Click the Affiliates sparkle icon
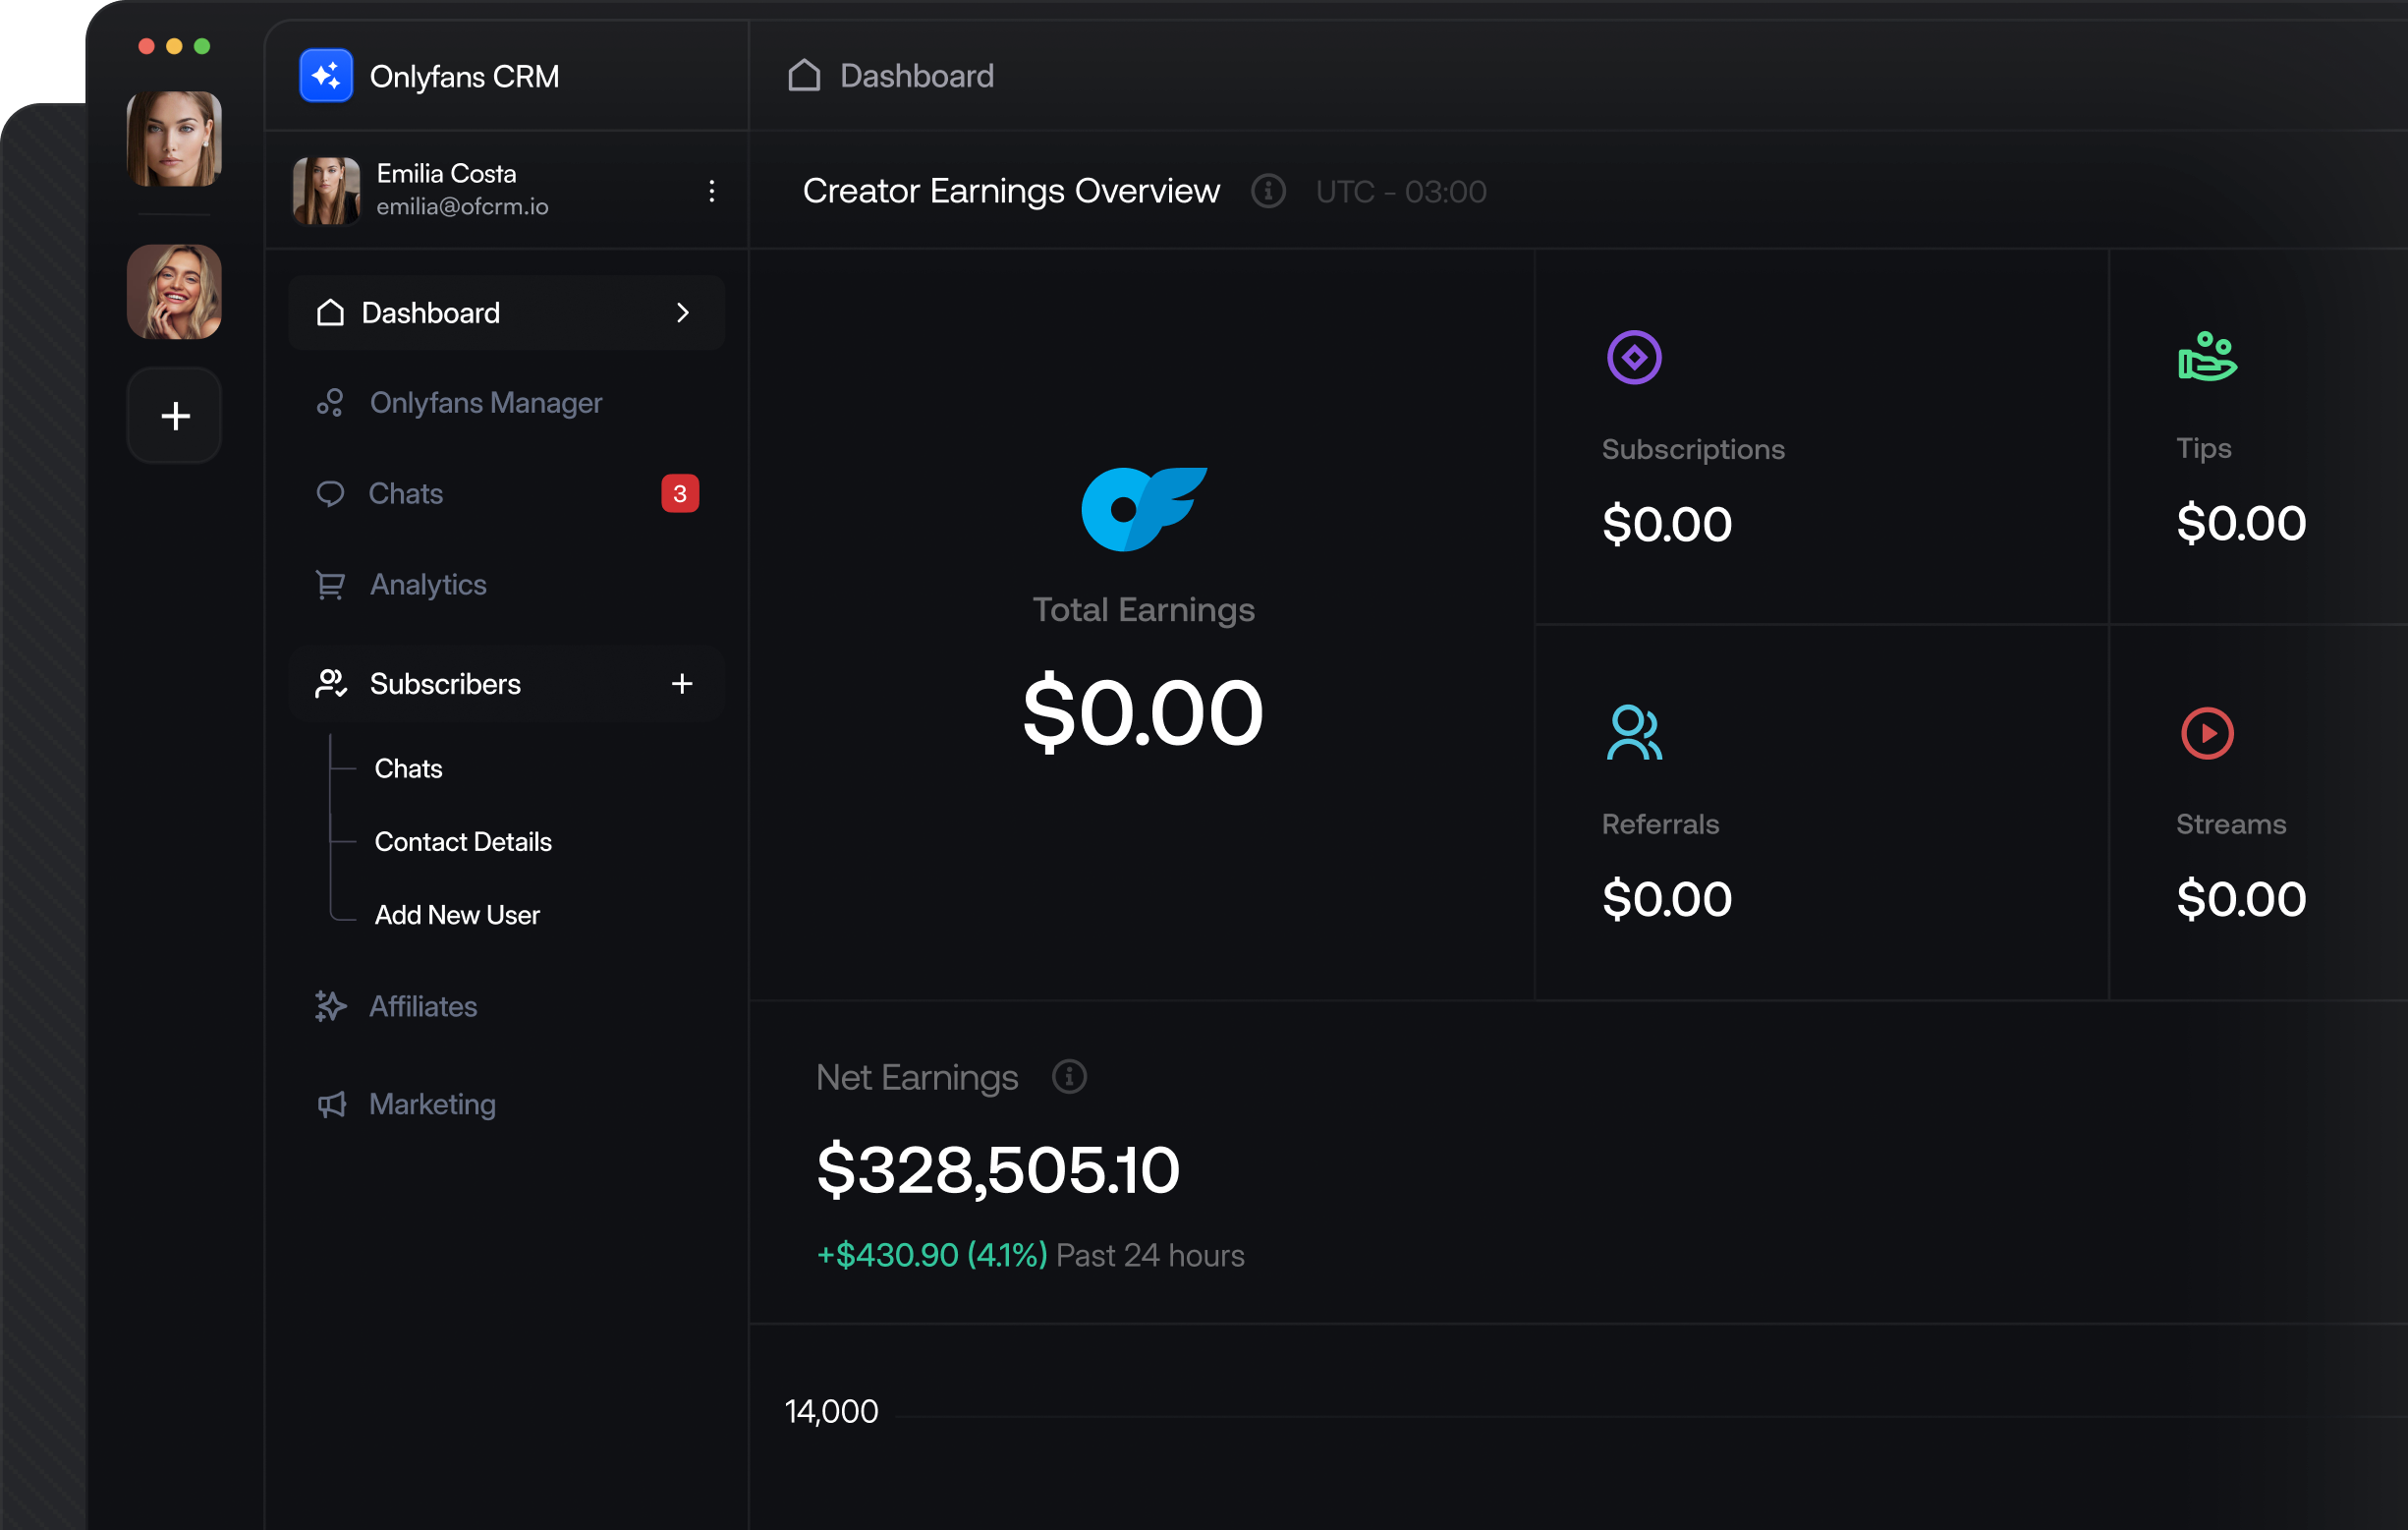The height and width of the screenshot is (1530, 2408). coord(330,1006)
